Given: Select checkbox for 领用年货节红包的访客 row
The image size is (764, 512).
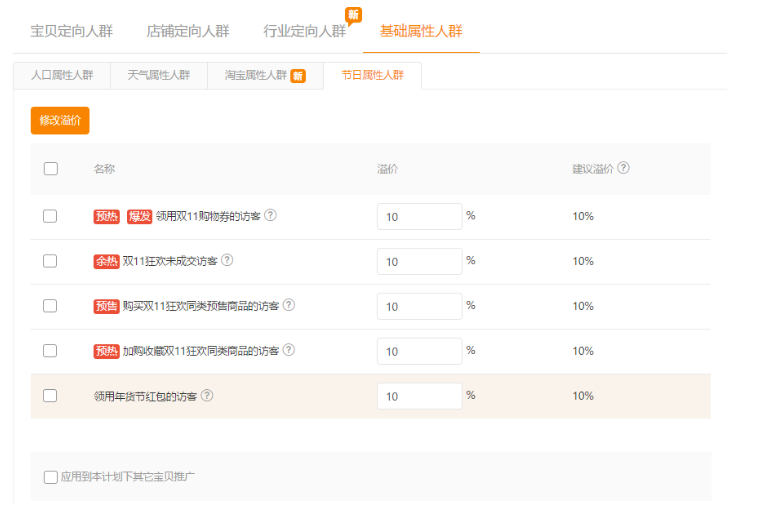Looking at the screenshot, I should (50, 396).
